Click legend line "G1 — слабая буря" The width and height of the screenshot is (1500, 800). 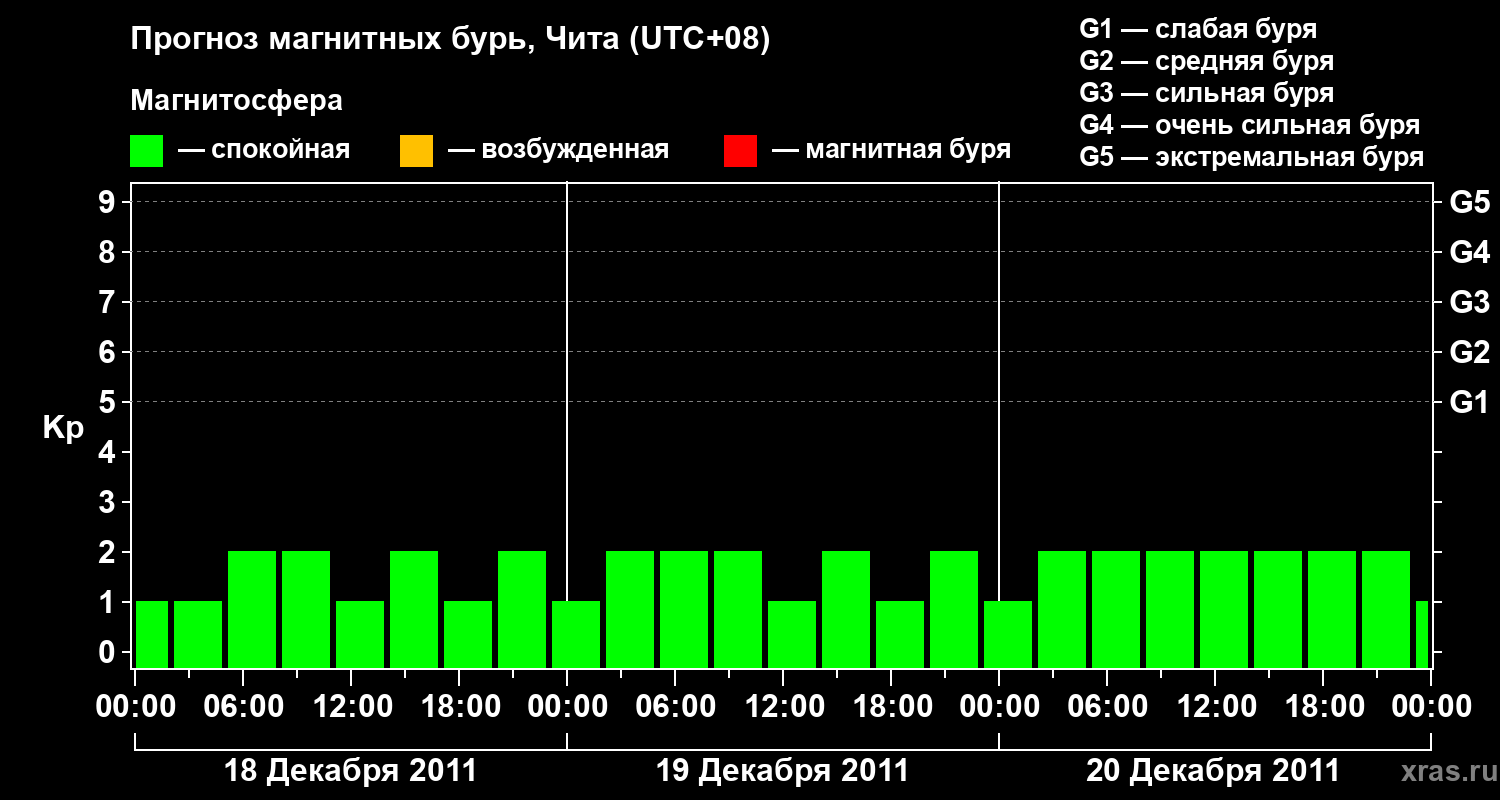point(1198,28)
